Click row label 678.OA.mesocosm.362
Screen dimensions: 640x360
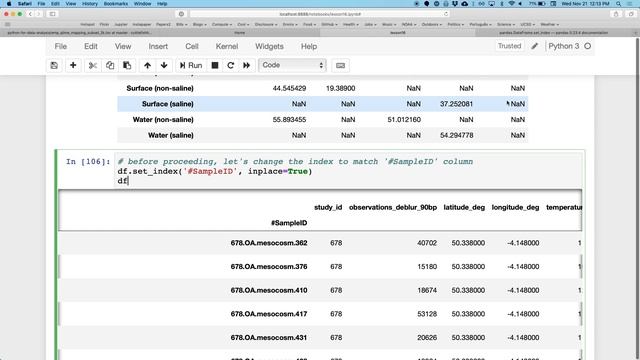pos(269,243)
